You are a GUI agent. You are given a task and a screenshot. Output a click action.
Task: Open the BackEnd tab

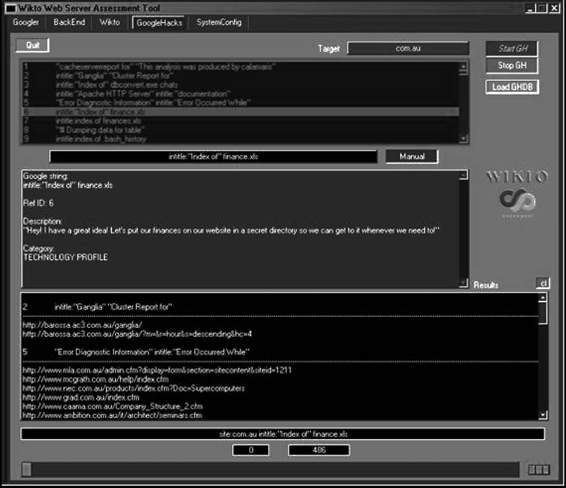[x=69, y=22]
